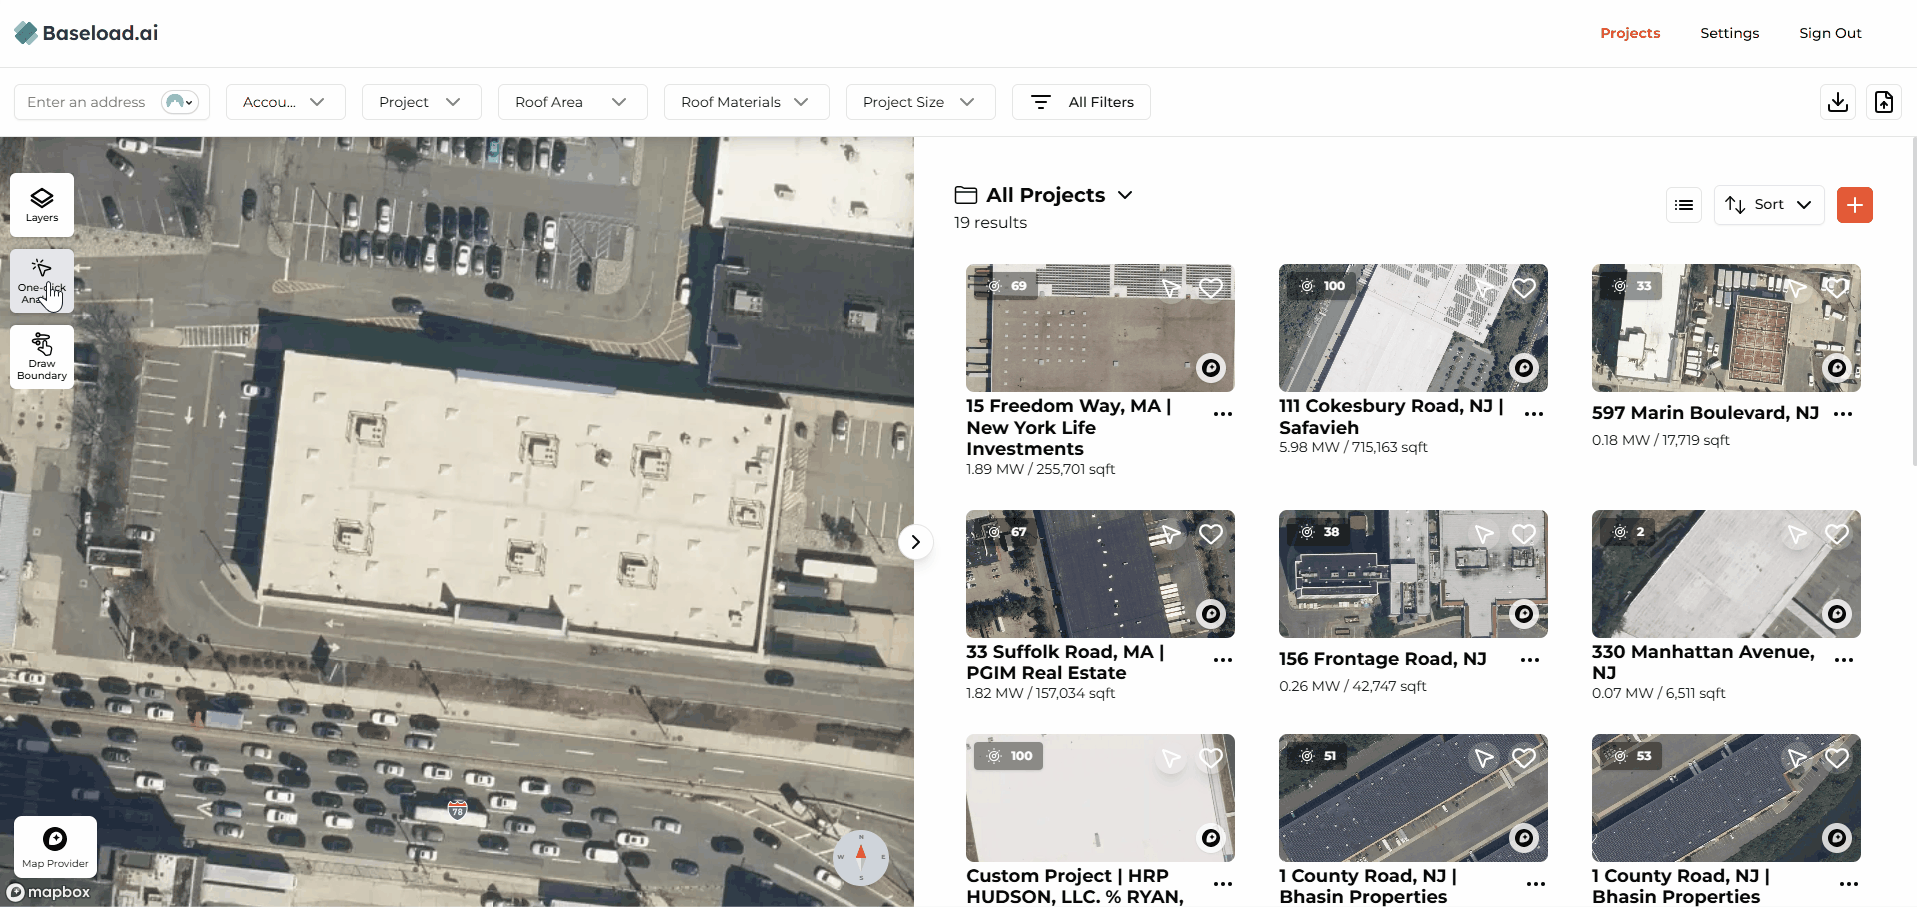Click the map compass orientation icon
Viewport: 1917px width, 907px height.
860,857
